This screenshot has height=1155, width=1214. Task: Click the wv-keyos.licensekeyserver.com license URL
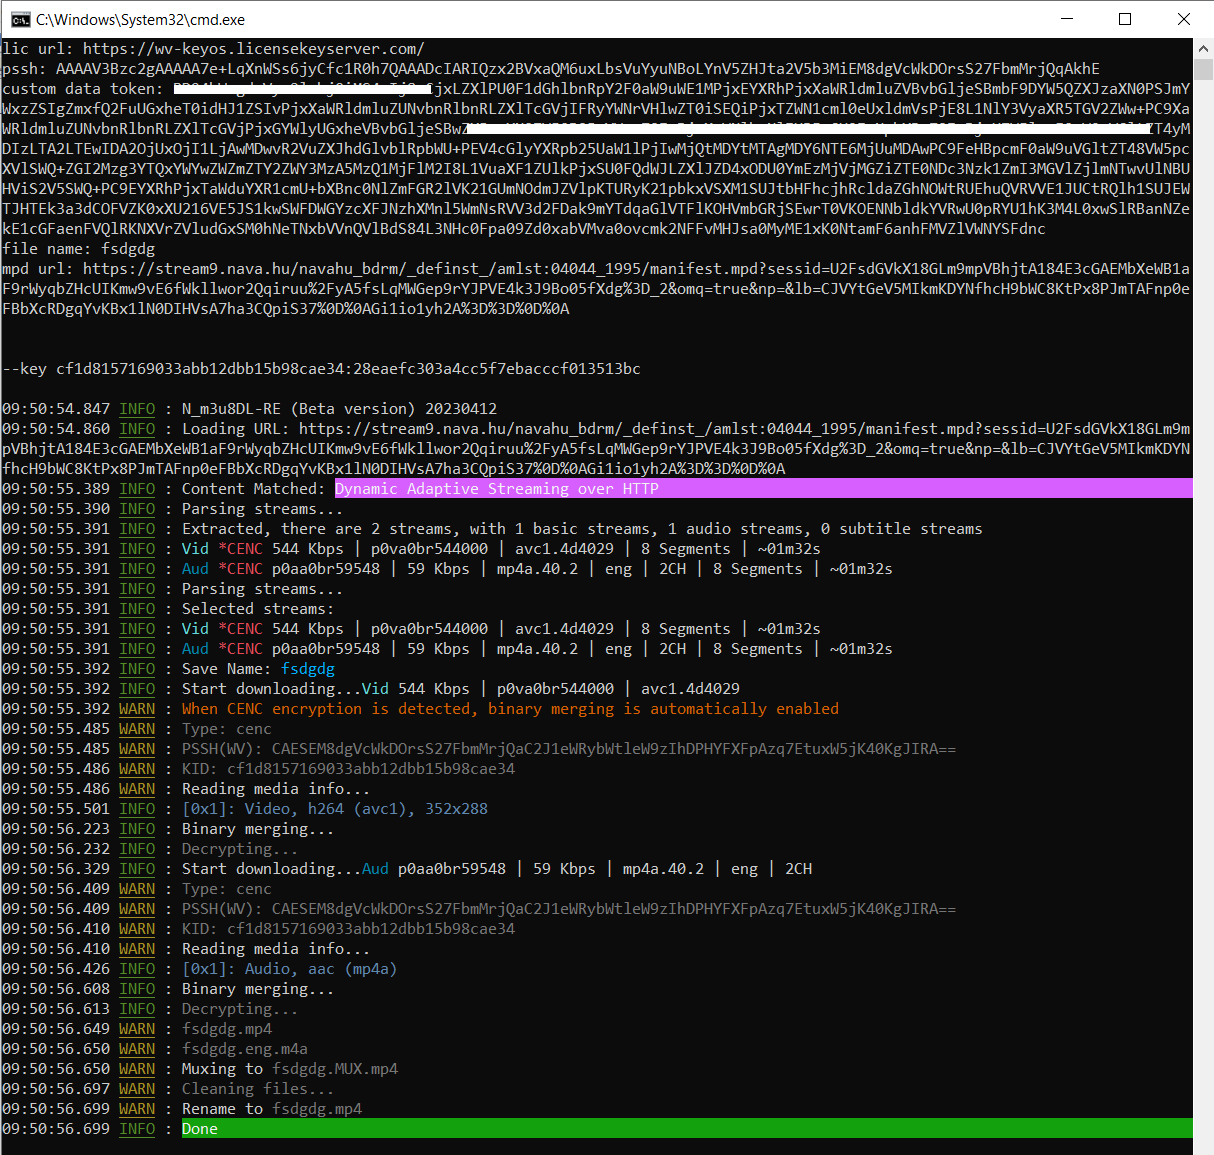(x=253, y=48)
